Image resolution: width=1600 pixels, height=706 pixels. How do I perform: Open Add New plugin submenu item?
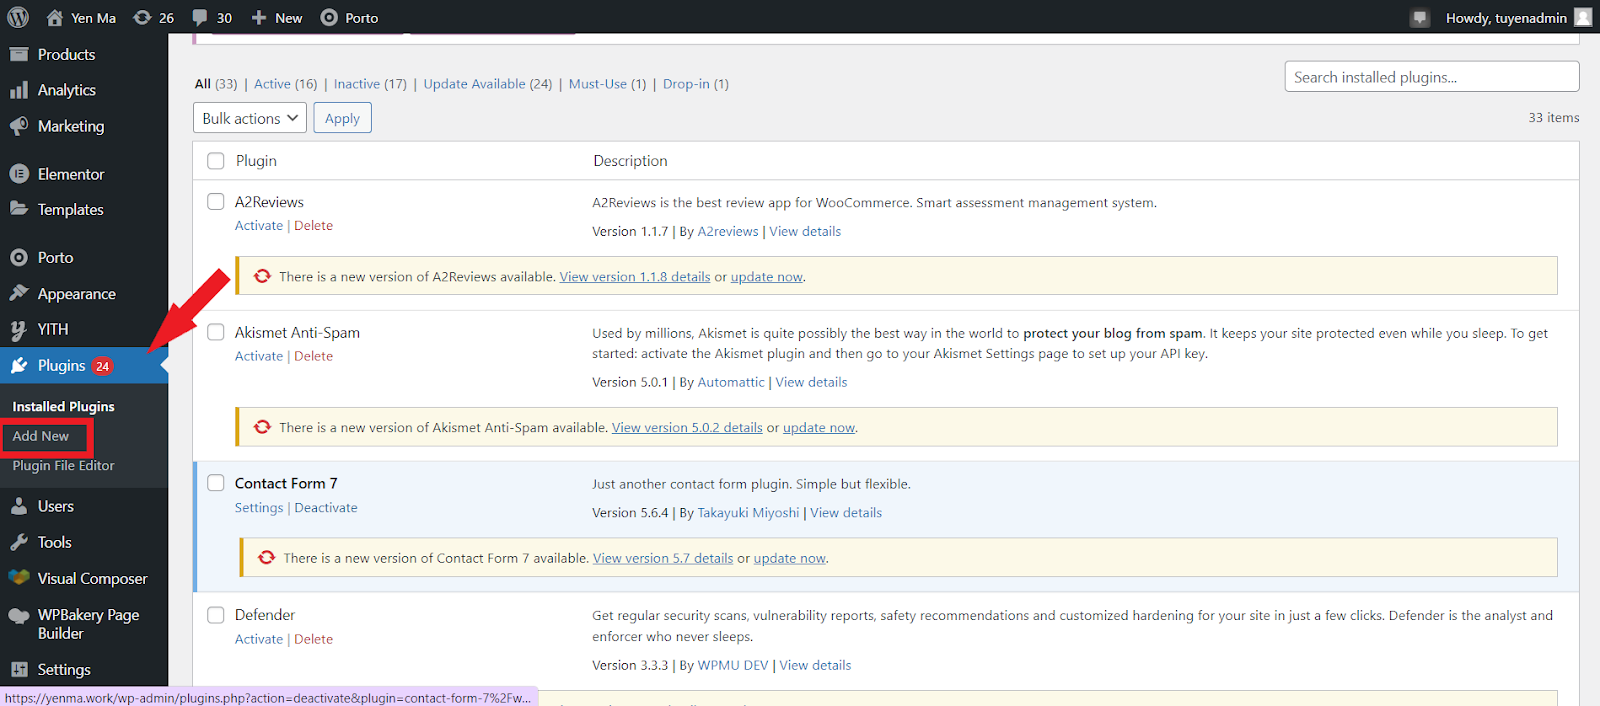pos(41,436)
